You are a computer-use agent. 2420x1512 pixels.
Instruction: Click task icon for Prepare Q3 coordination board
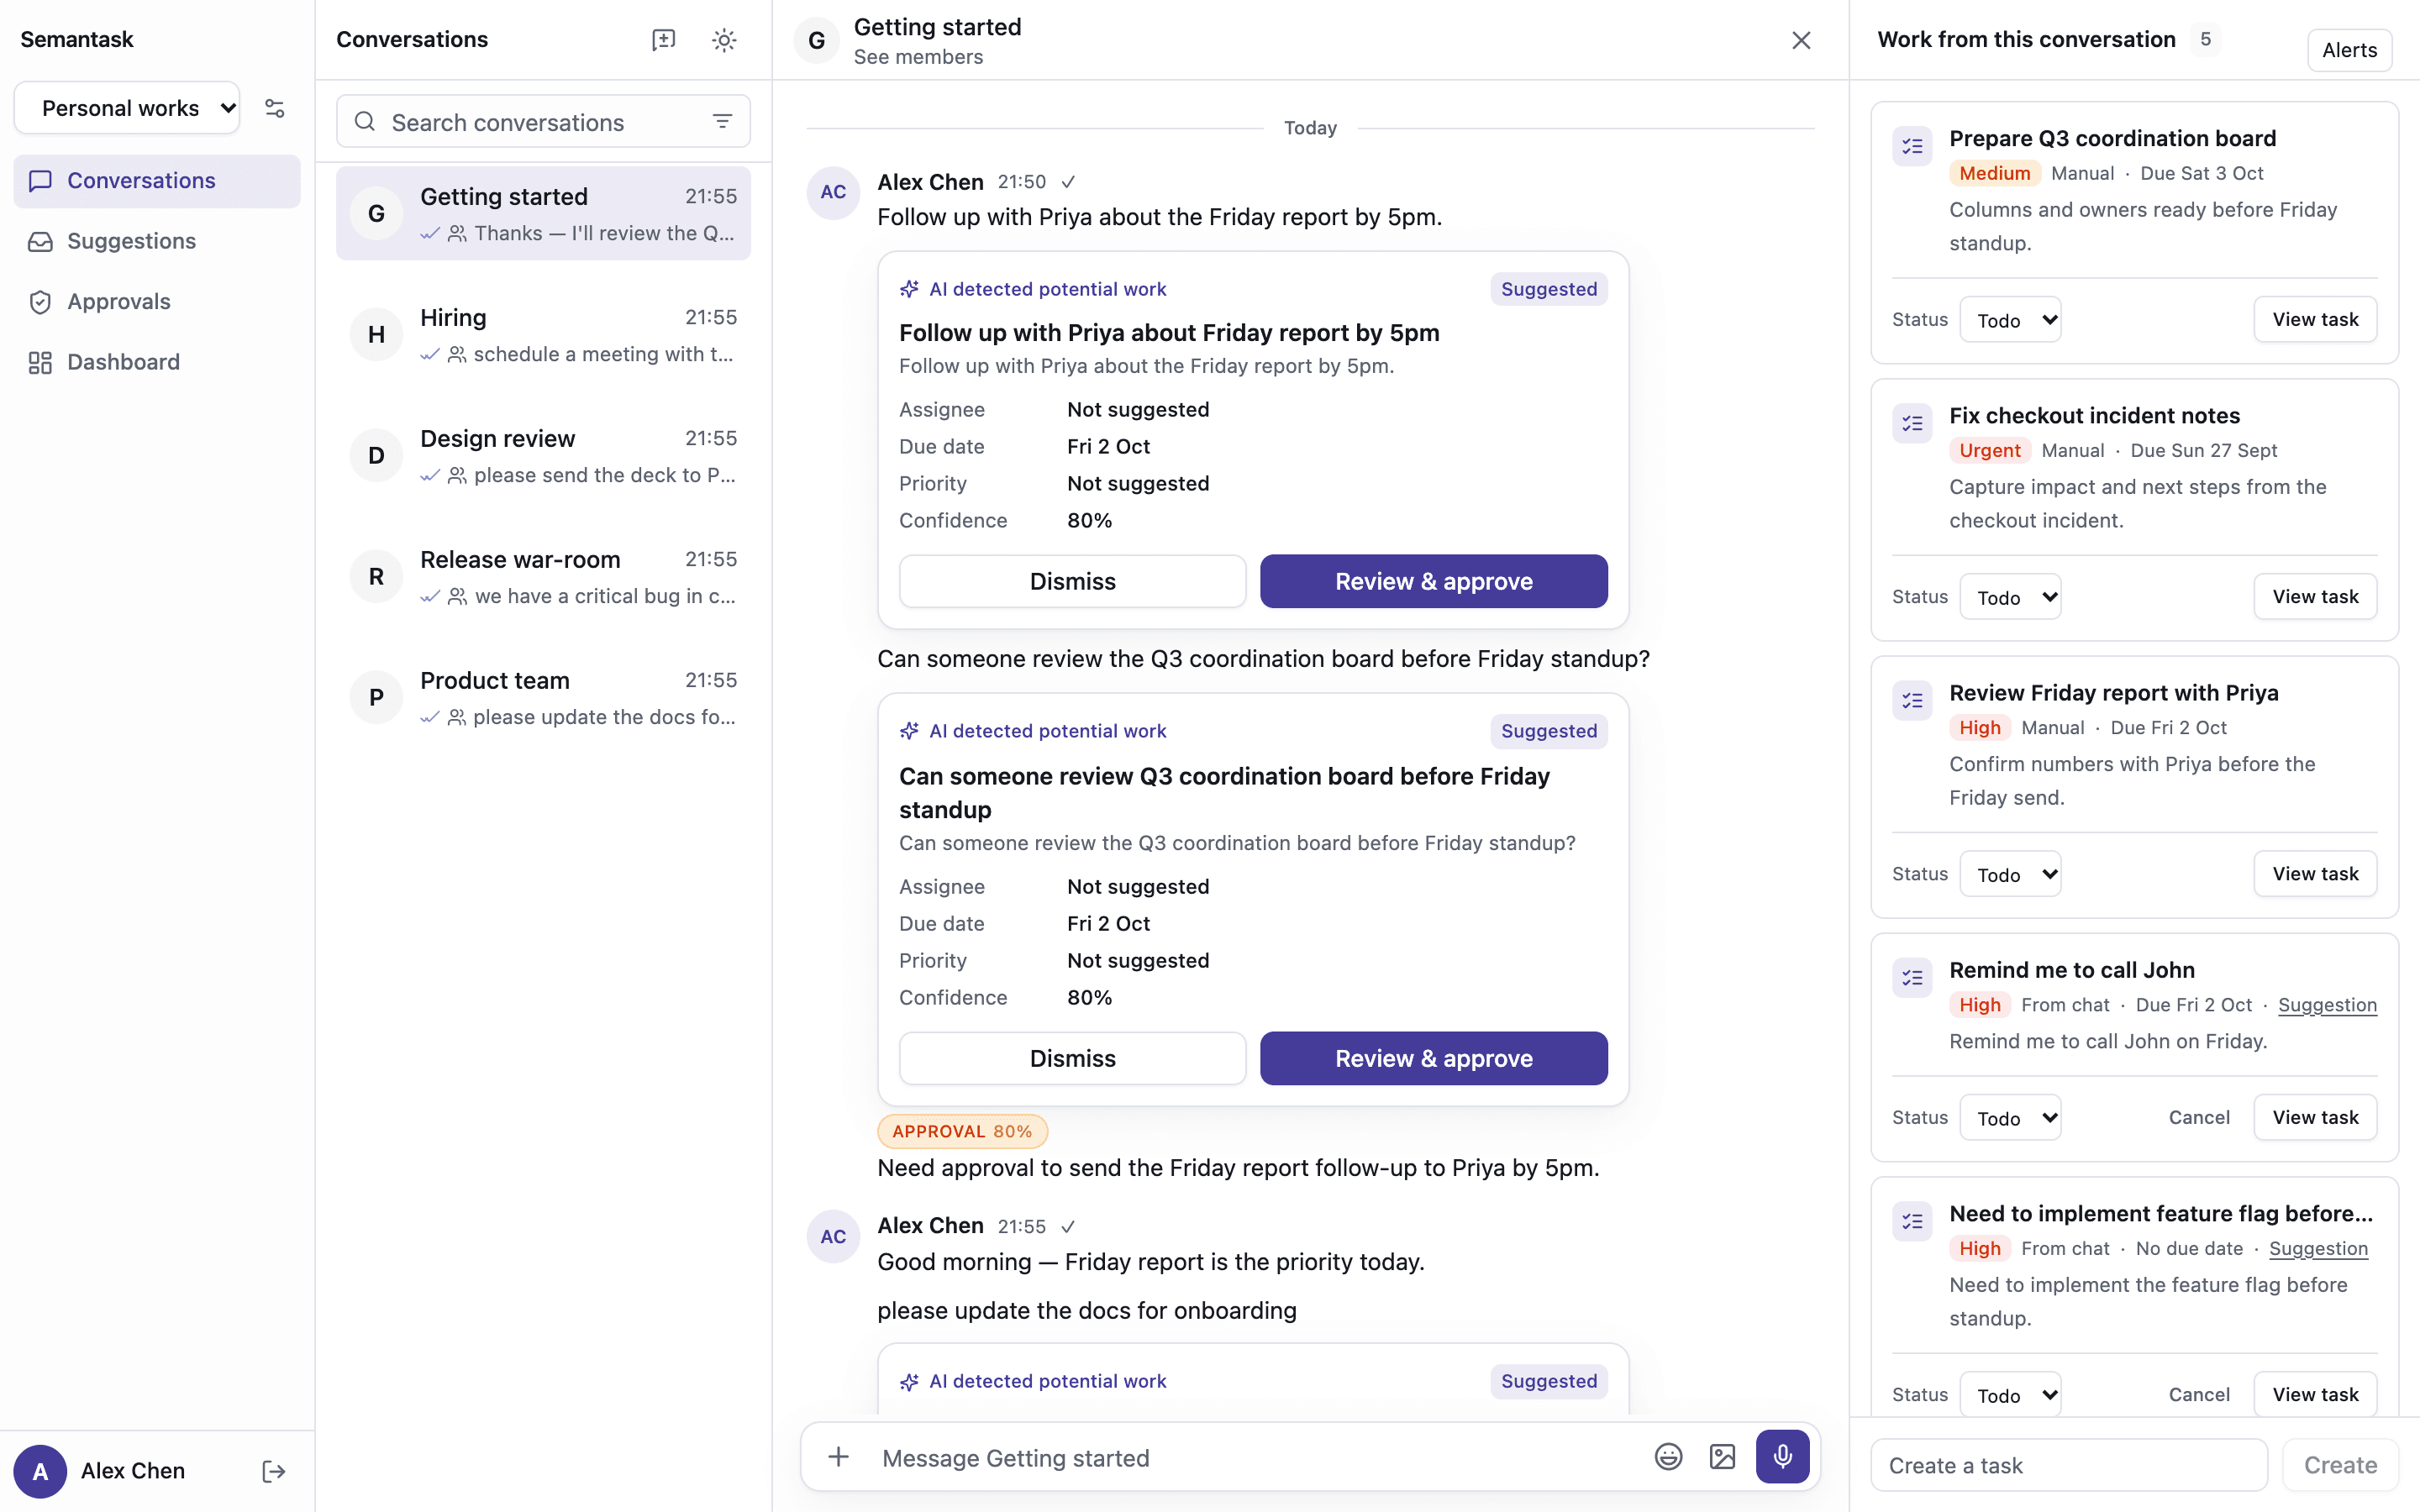[x=1912, y=147]
